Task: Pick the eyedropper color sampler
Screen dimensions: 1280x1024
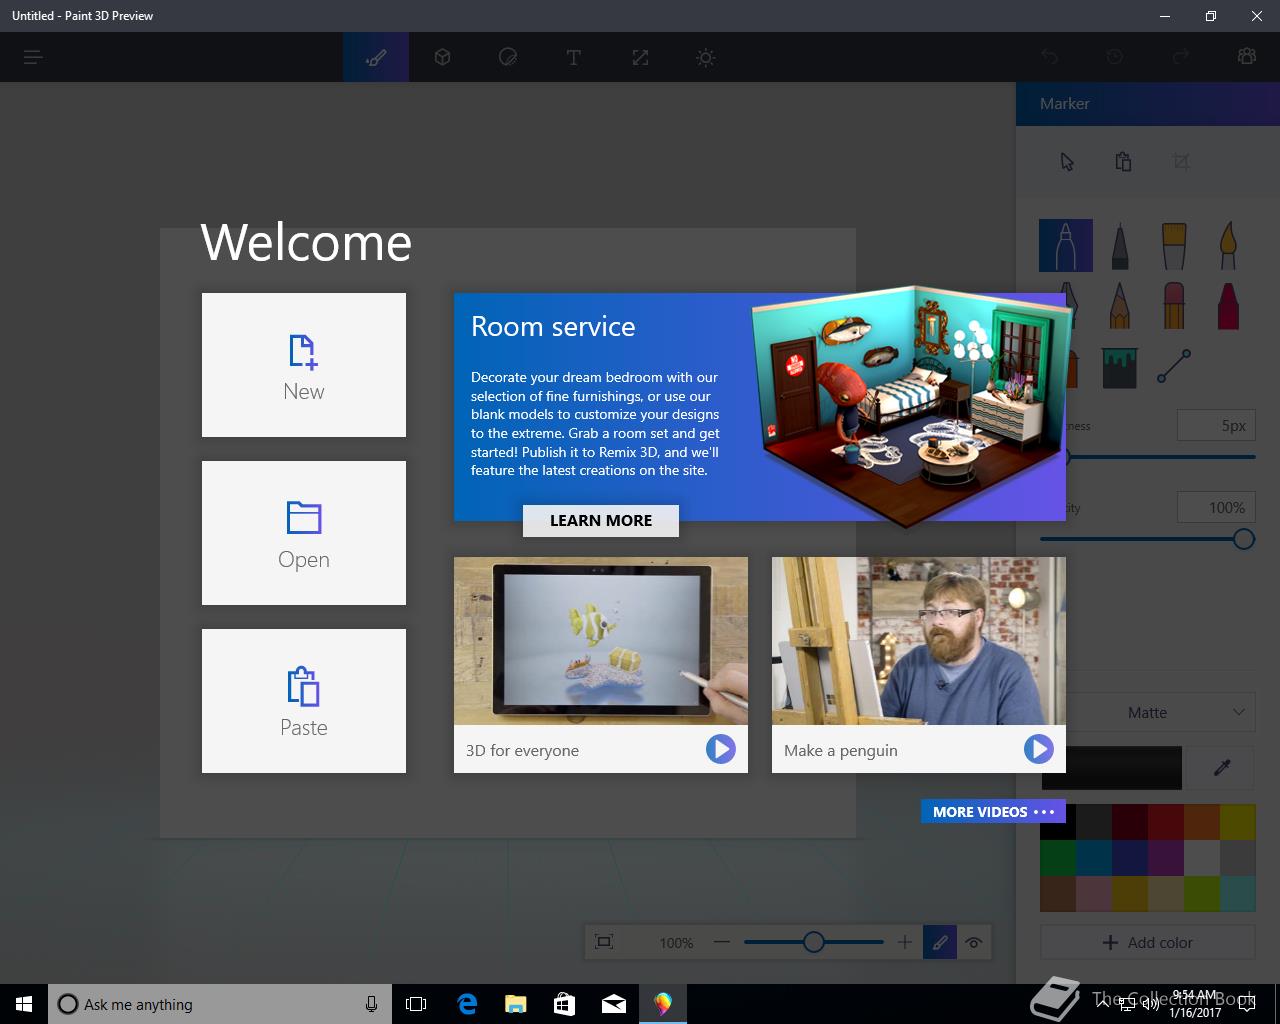Action: (x=1222, y=768)
